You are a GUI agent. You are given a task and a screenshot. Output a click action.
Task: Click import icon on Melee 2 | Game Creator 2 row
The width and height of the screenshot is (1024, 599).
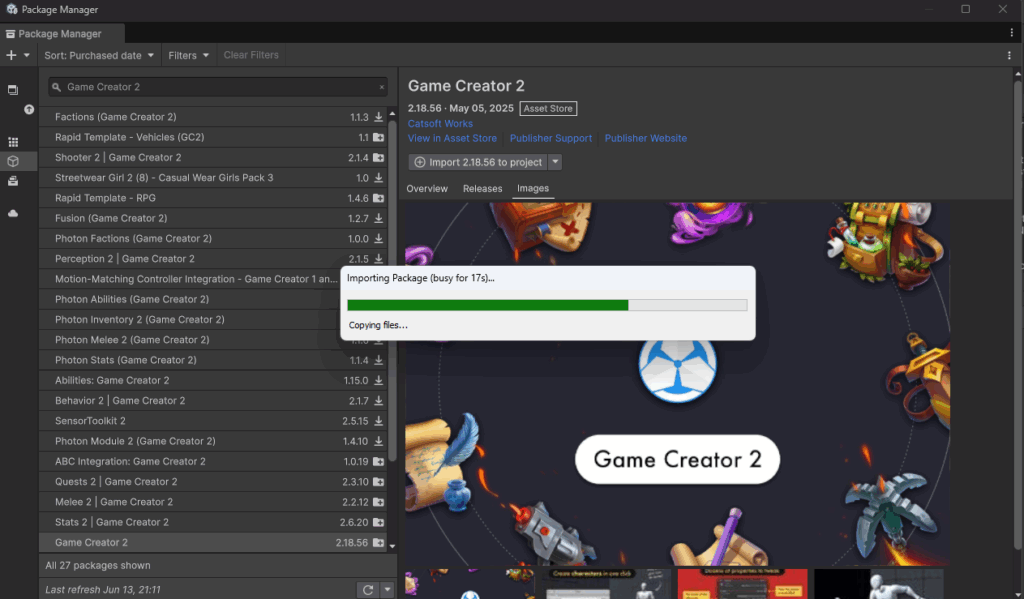point(378,502)
